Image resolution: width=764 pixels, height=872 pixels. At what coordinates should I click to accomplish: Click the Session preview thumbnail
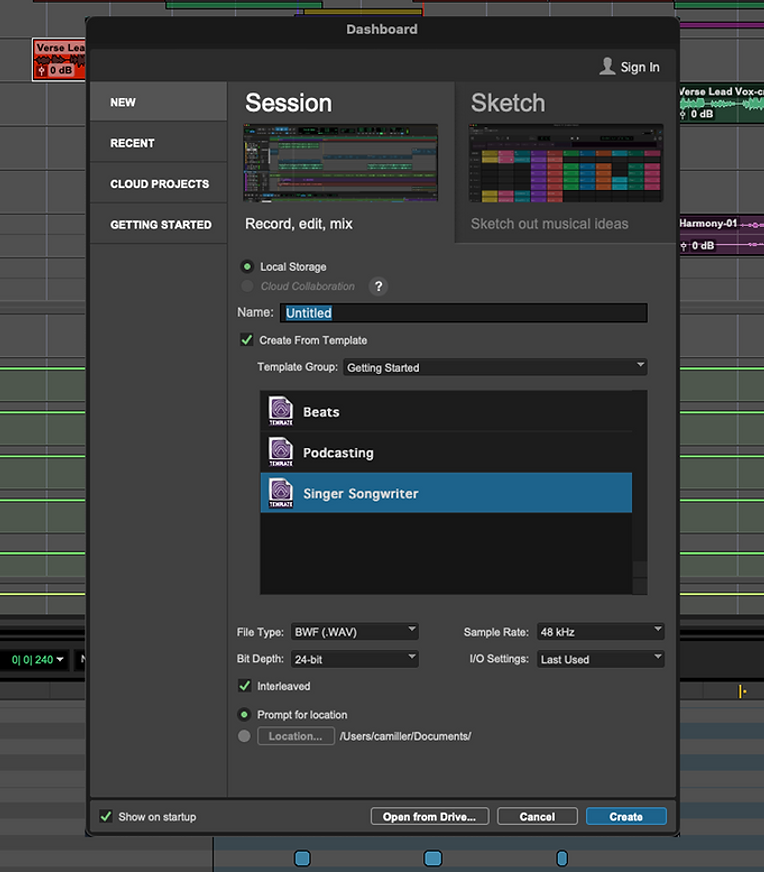tap(340, 162)
